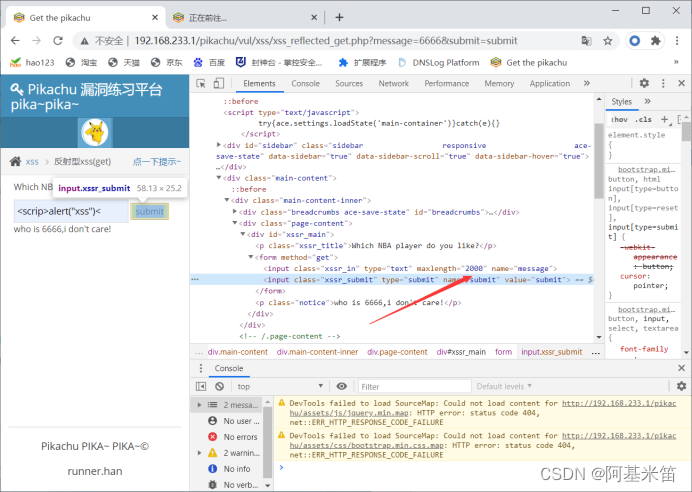Open Chrome three-dot menu
692x492 pixels.
click(677, 41)
